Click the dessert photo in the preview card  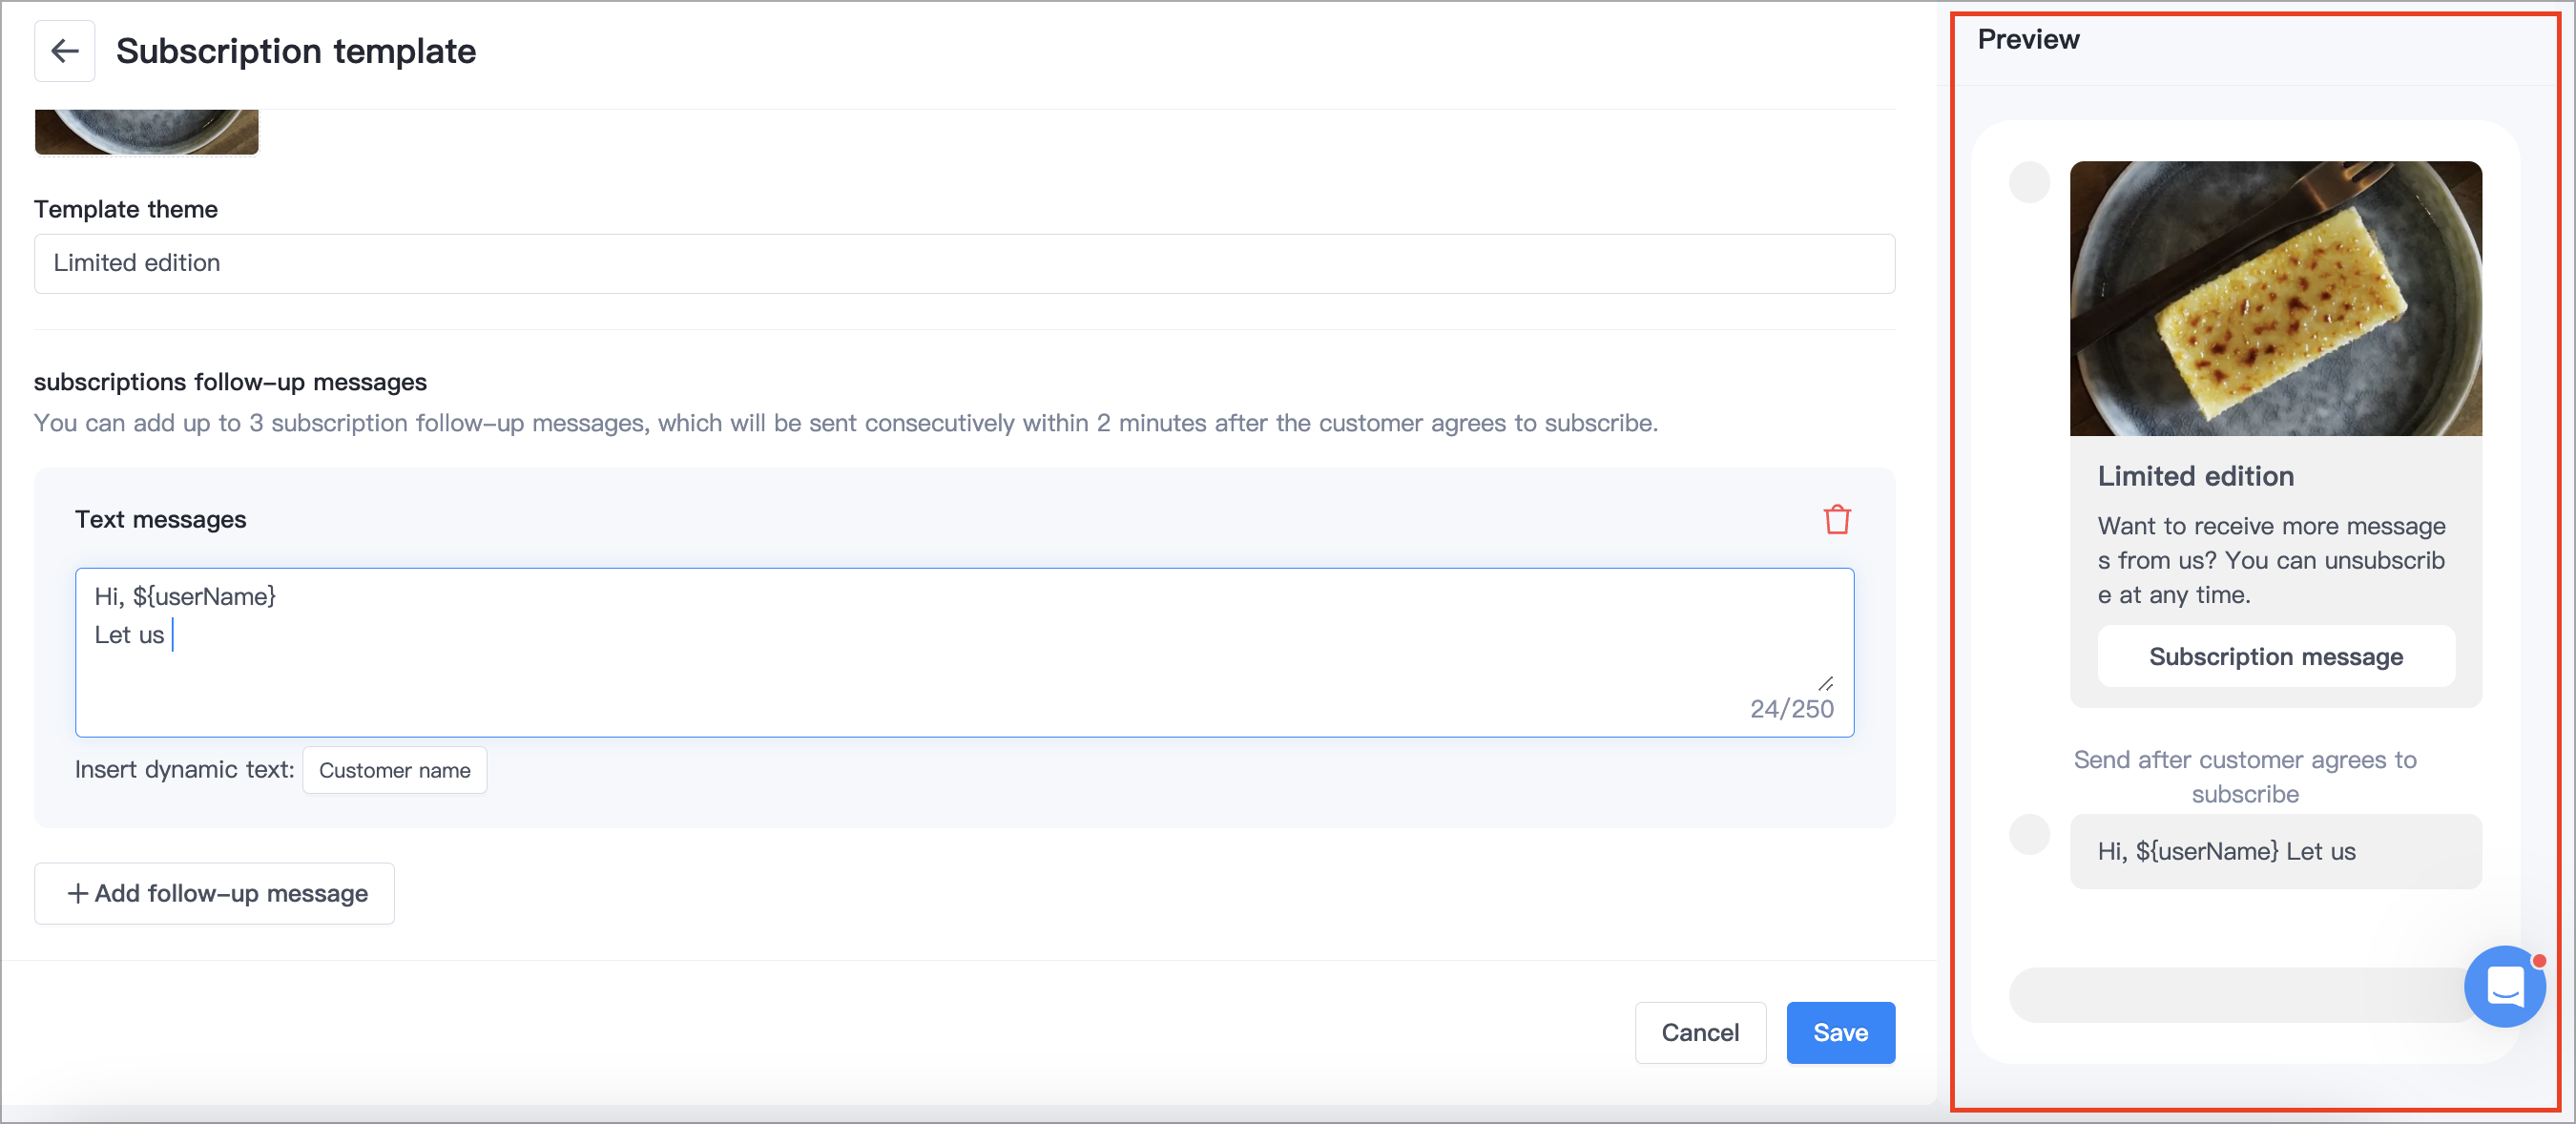coord(2275,300)
